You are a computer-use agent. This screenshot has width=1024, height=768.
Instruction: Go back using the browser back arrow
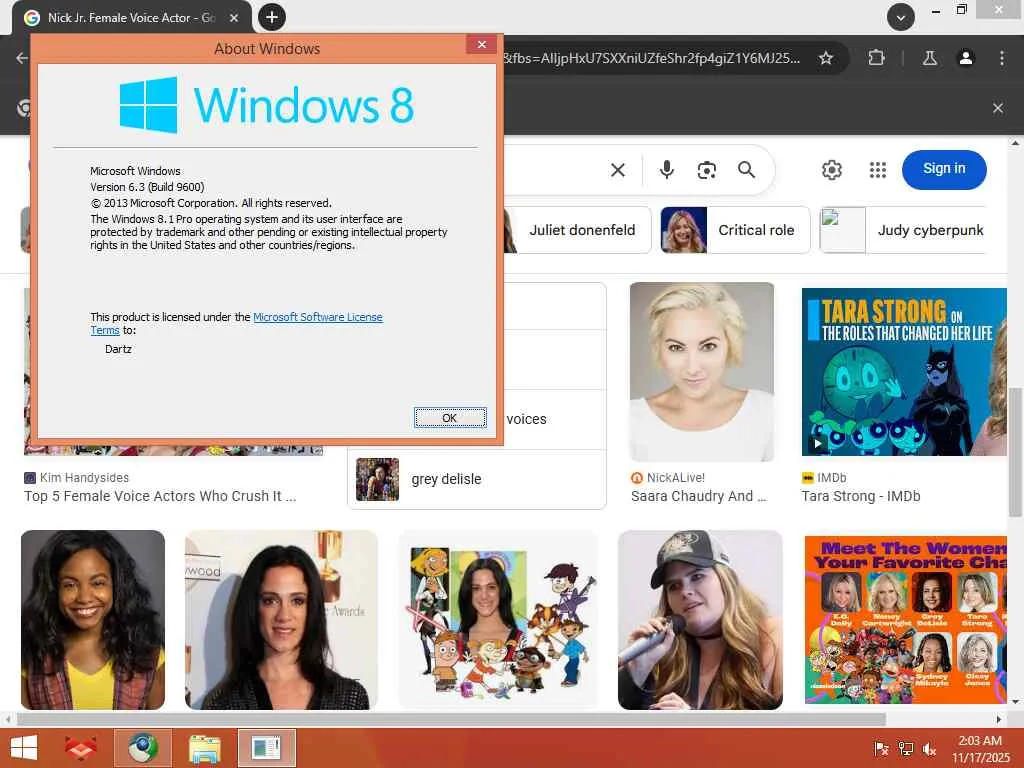pyautogui.click(x=22, y=58)
